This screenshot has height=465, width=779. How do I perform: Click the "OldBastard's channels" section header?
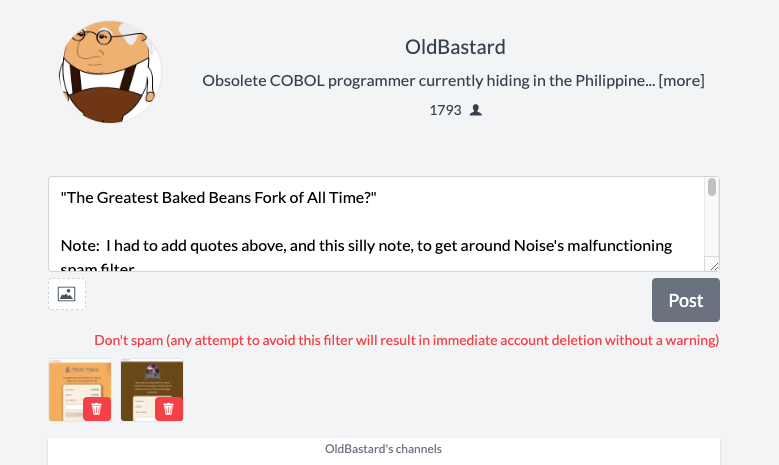coord(383,449)
